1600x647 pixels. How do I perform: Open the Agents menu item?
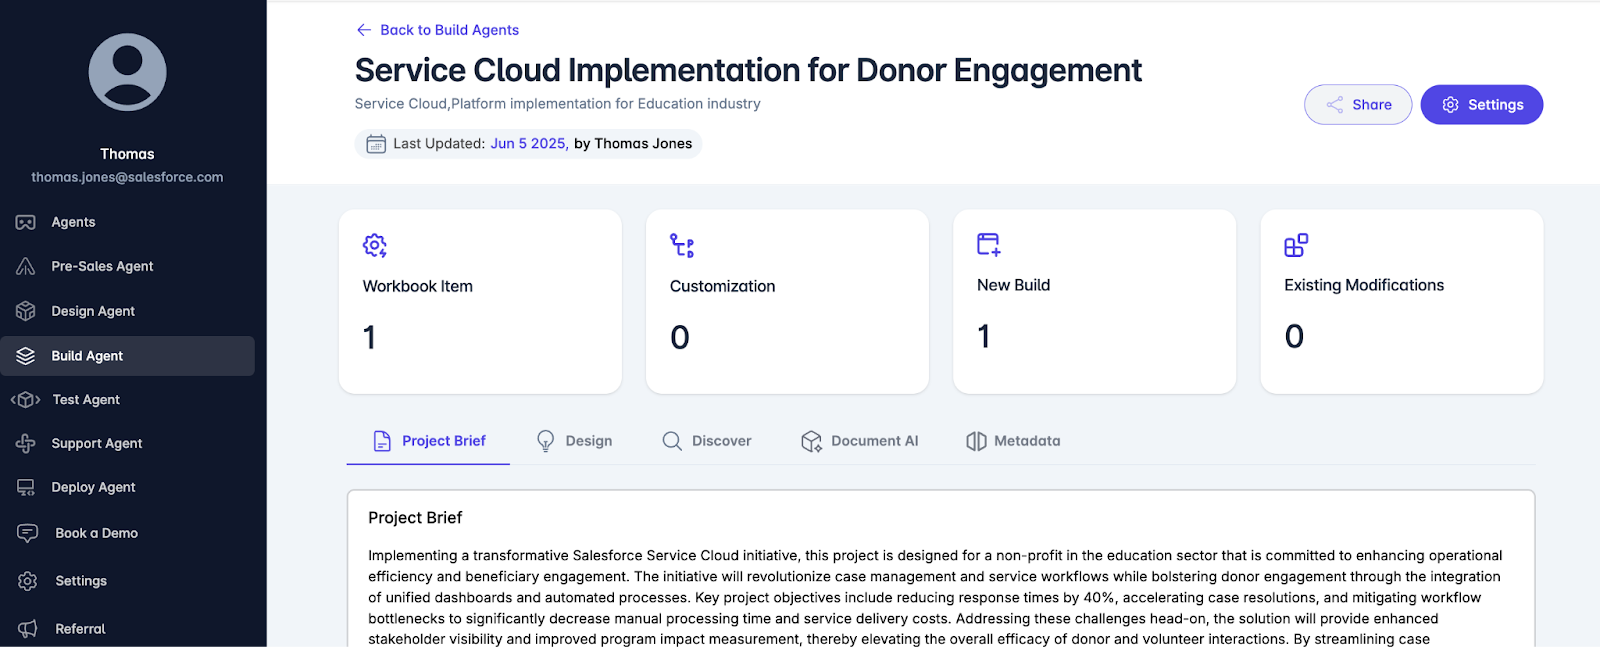[x=127, y=222]
